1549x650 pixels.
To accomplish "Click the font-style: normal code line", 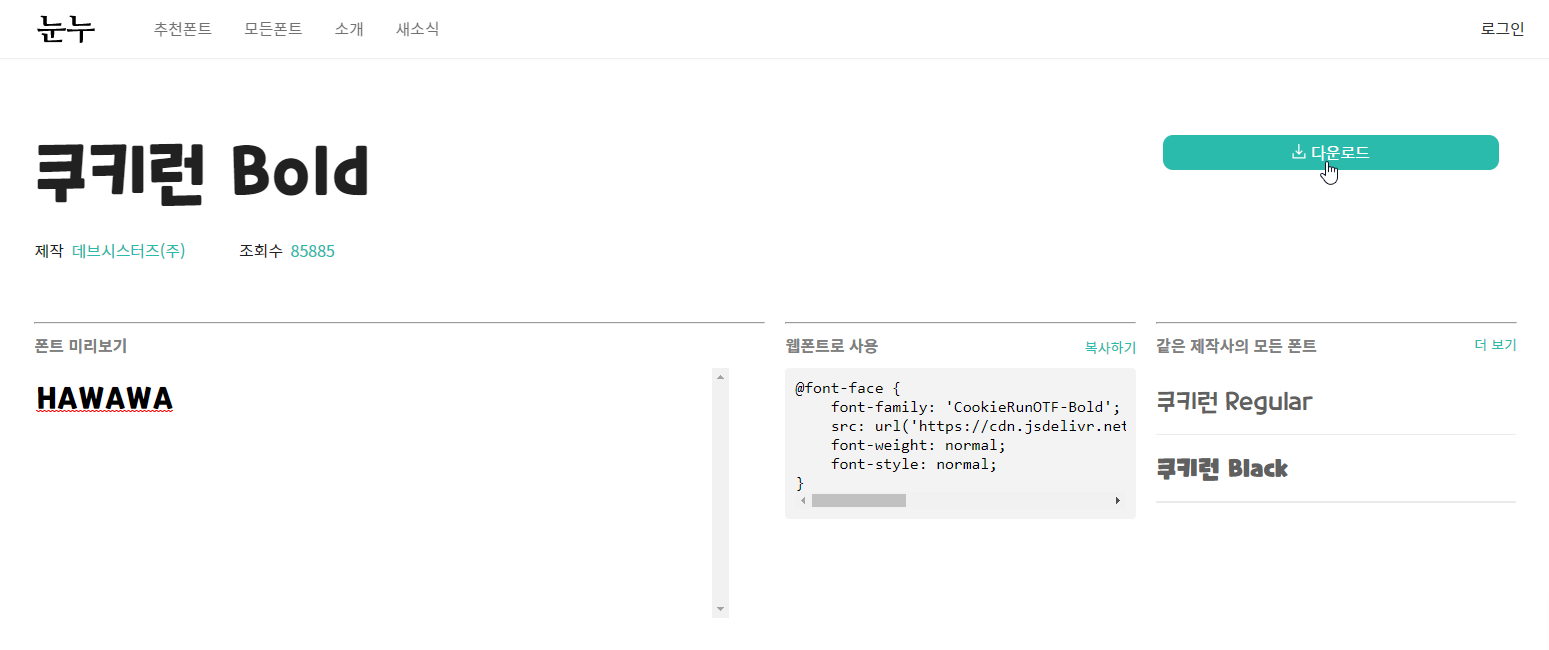I will tap(914, 464).
